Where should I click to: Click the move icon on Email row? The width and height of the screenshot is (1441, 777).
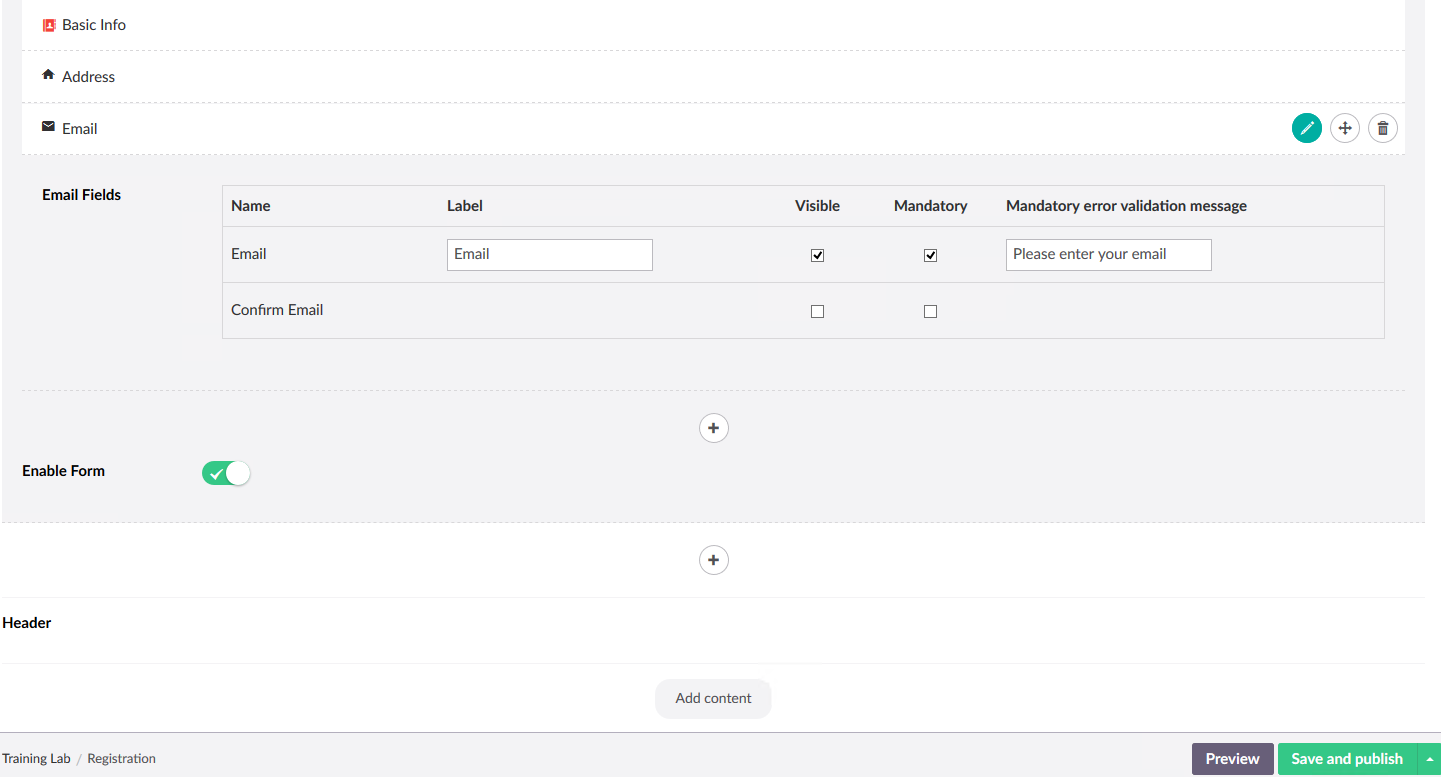1345,128
